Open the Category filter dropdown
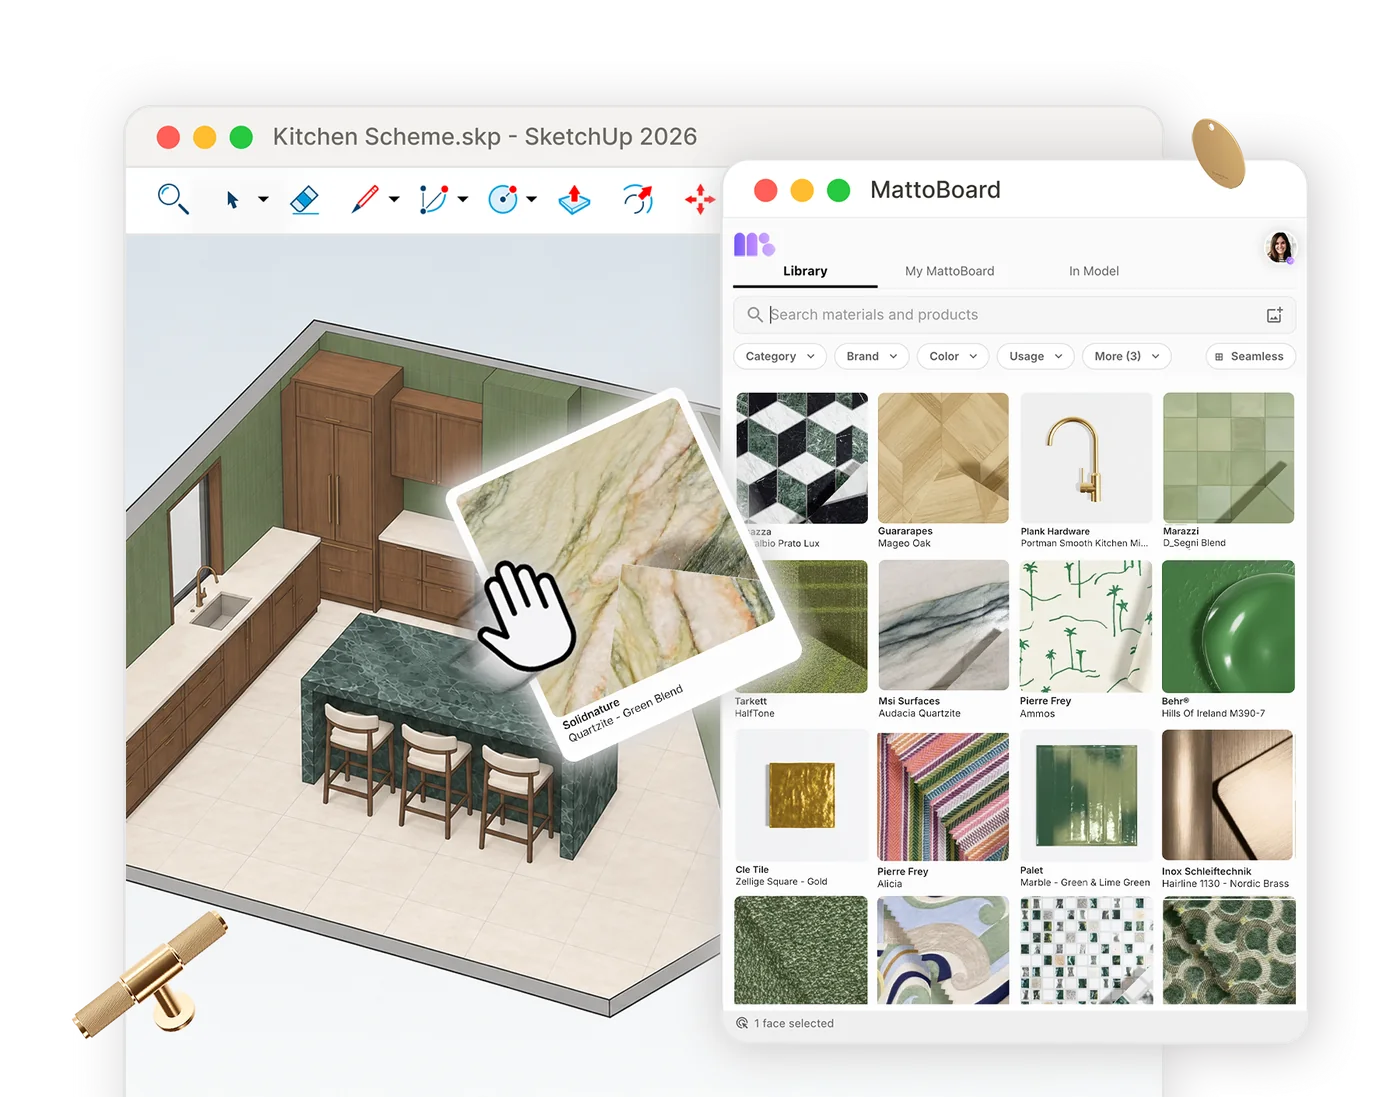The width and height of the screenshot is (1400, 1097). [x=780, y=356]
